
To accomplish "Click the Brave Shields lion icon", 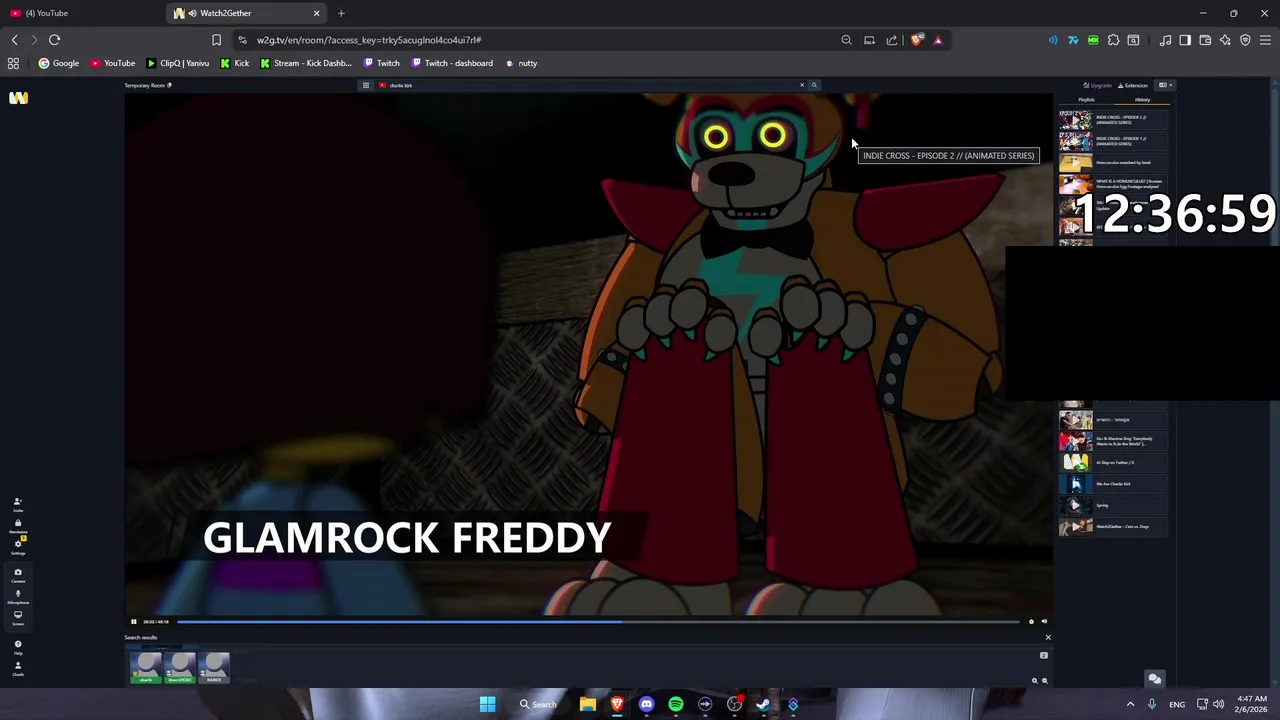I will [917, 40].
